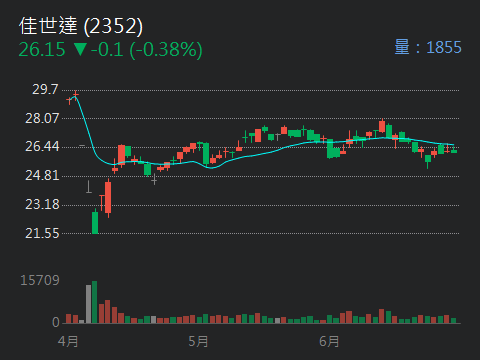Click the 24.81 price axis label
Viewport: 480px width, 360px height.
(x=42, y=175)
